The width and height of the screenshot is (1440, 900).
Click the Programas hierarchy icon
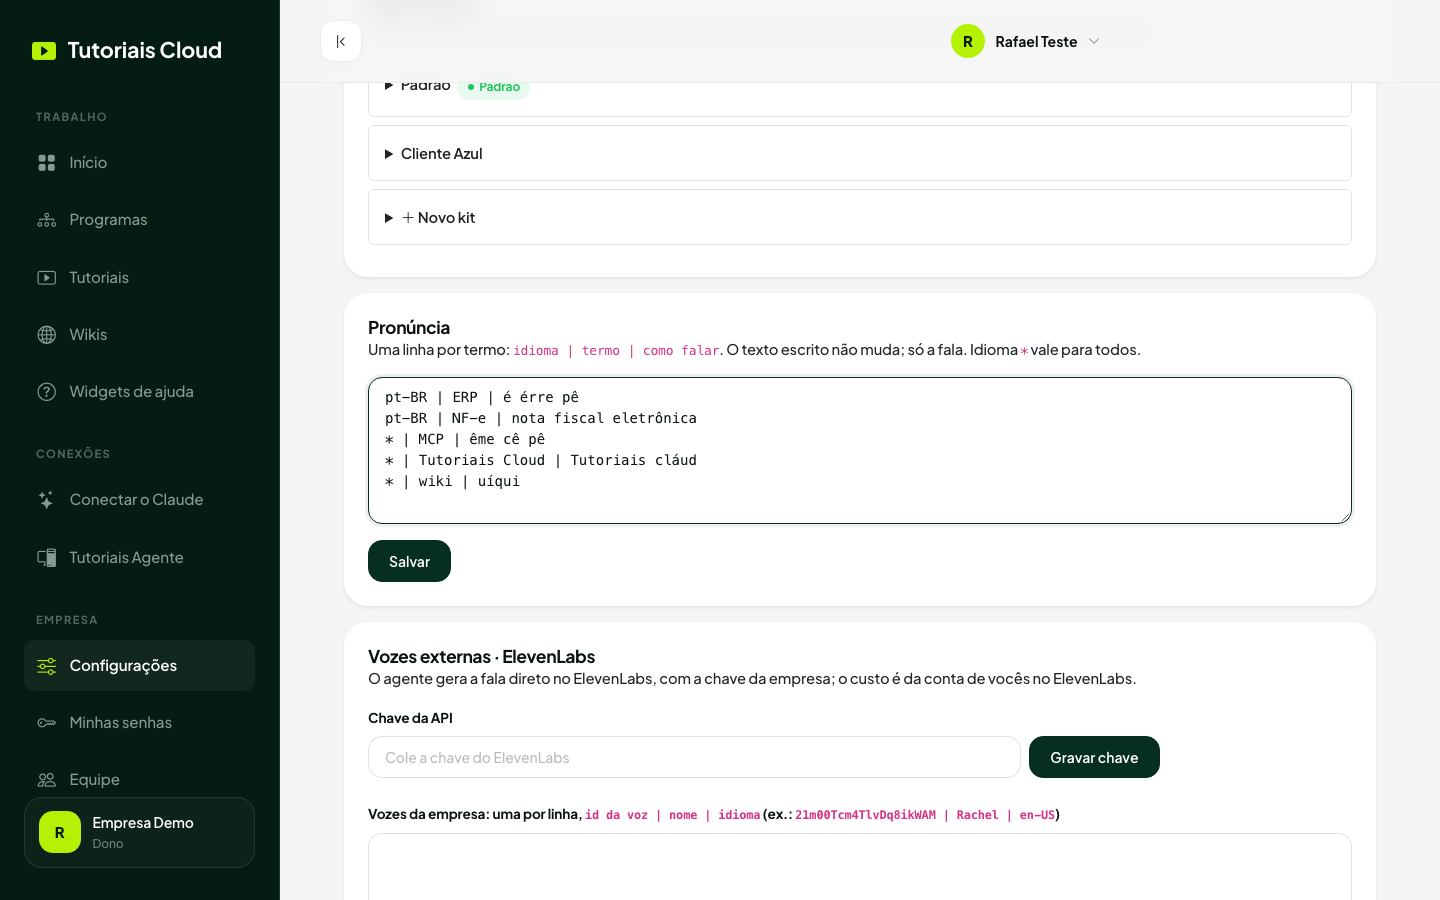click(x=47, y=220)
